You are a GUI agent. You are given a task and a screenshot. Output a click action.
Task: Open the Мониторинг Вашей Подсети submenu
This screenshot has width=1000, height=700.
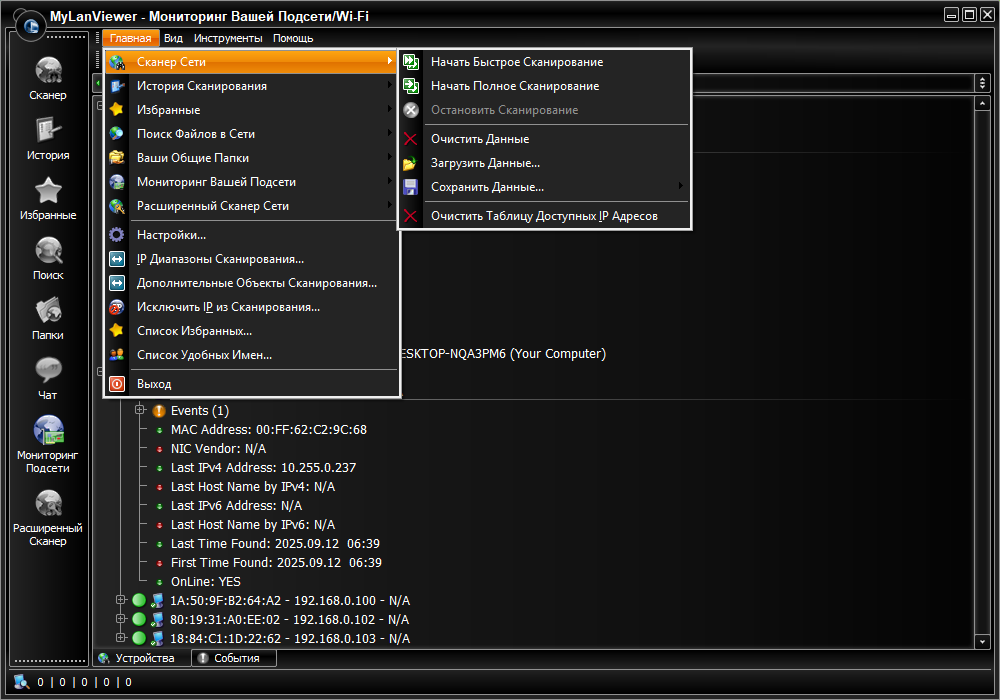point(251,182)
